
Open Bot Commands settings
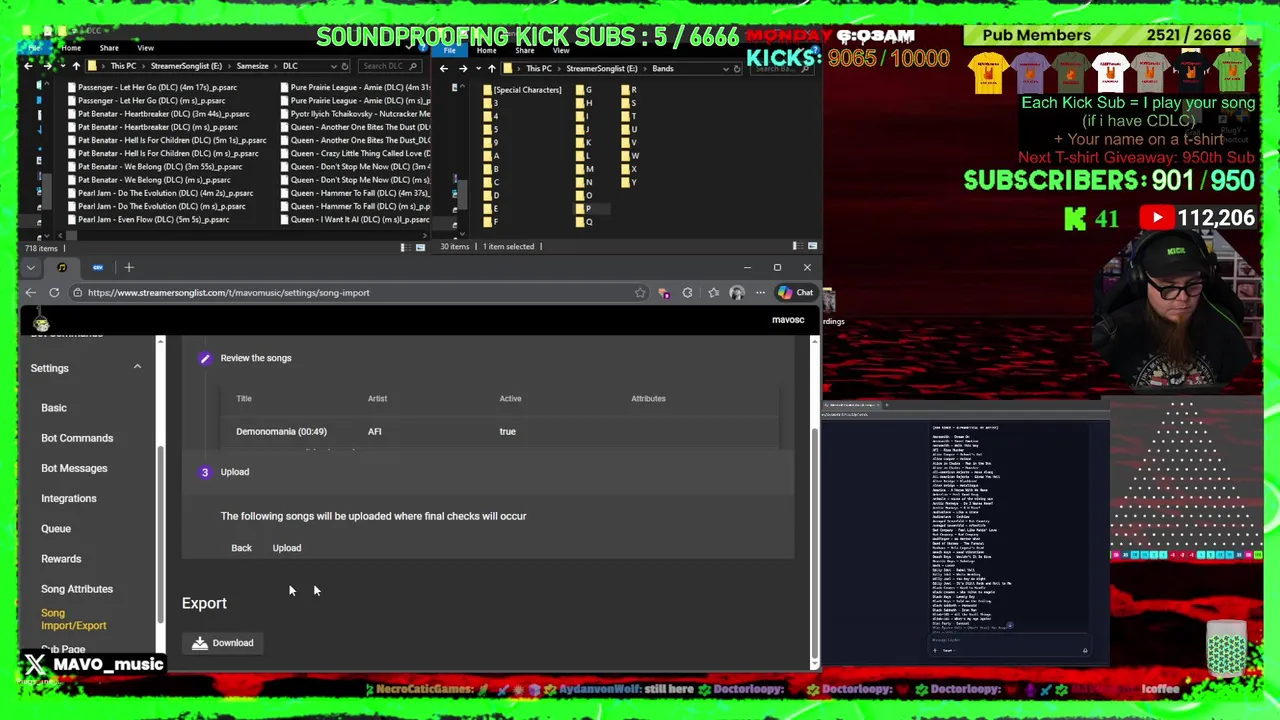pyautogui.click(x=77, y=438)
